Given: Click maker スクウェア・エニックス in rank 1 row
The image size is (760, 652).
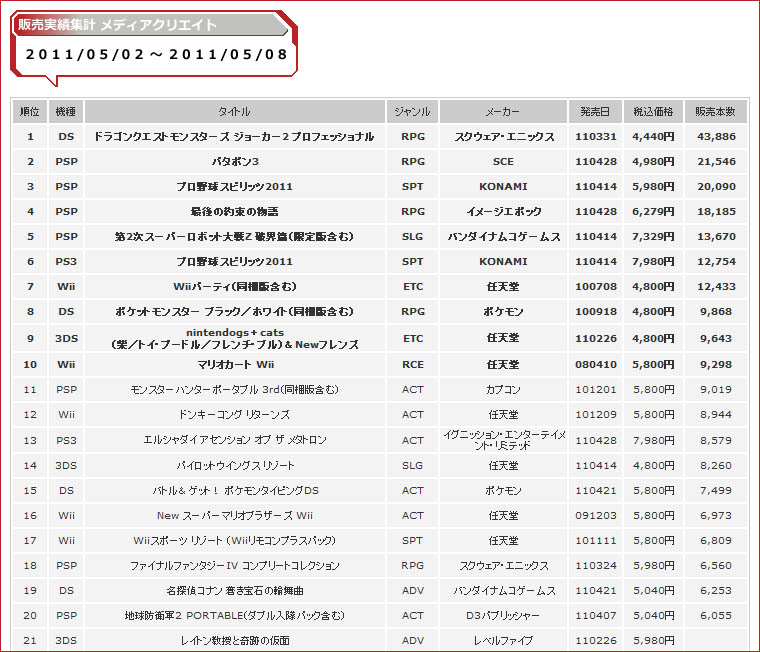Looking at the screenshot, I should click(504, 137).
